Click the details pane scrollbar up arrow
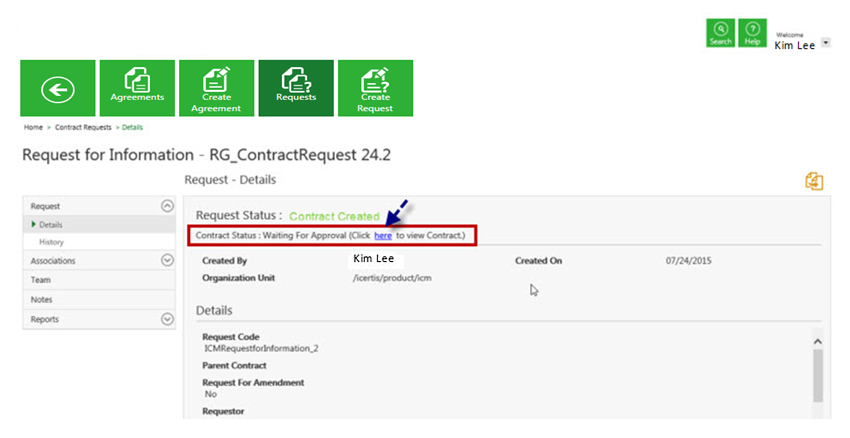Viewport: 850px width, 438px height. [x=818, y=341]
